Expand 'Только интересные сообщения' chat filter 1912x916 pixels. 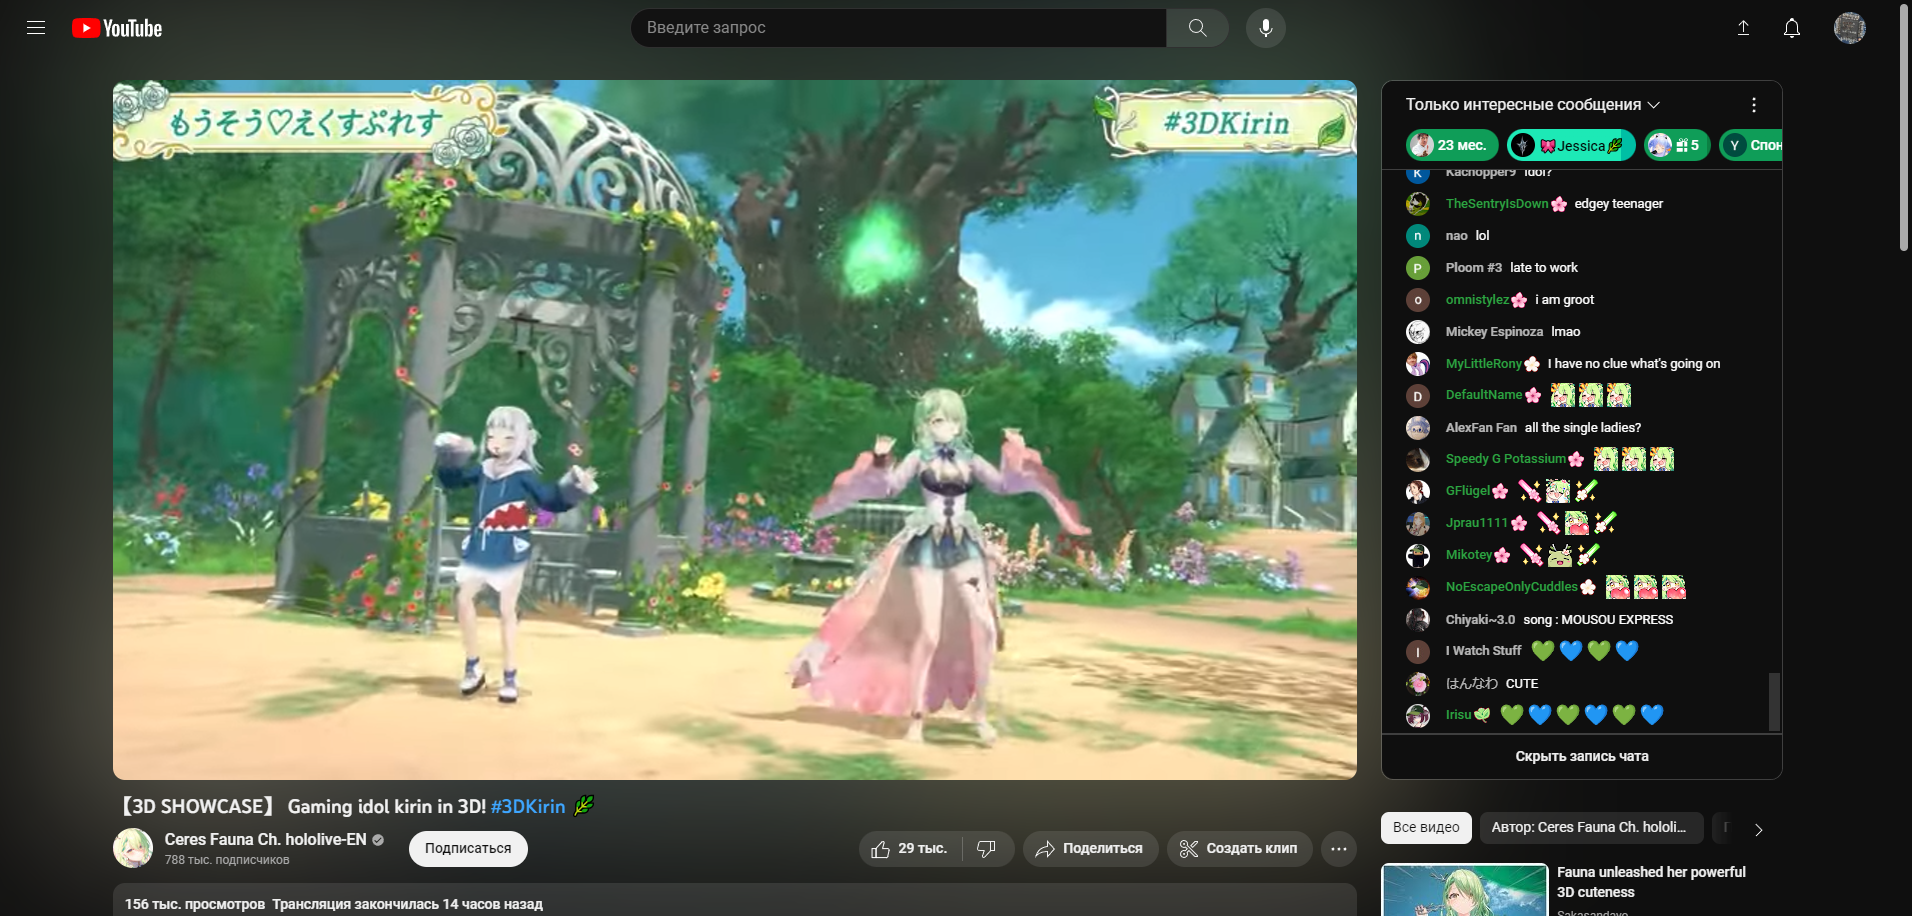point(1533,105)
